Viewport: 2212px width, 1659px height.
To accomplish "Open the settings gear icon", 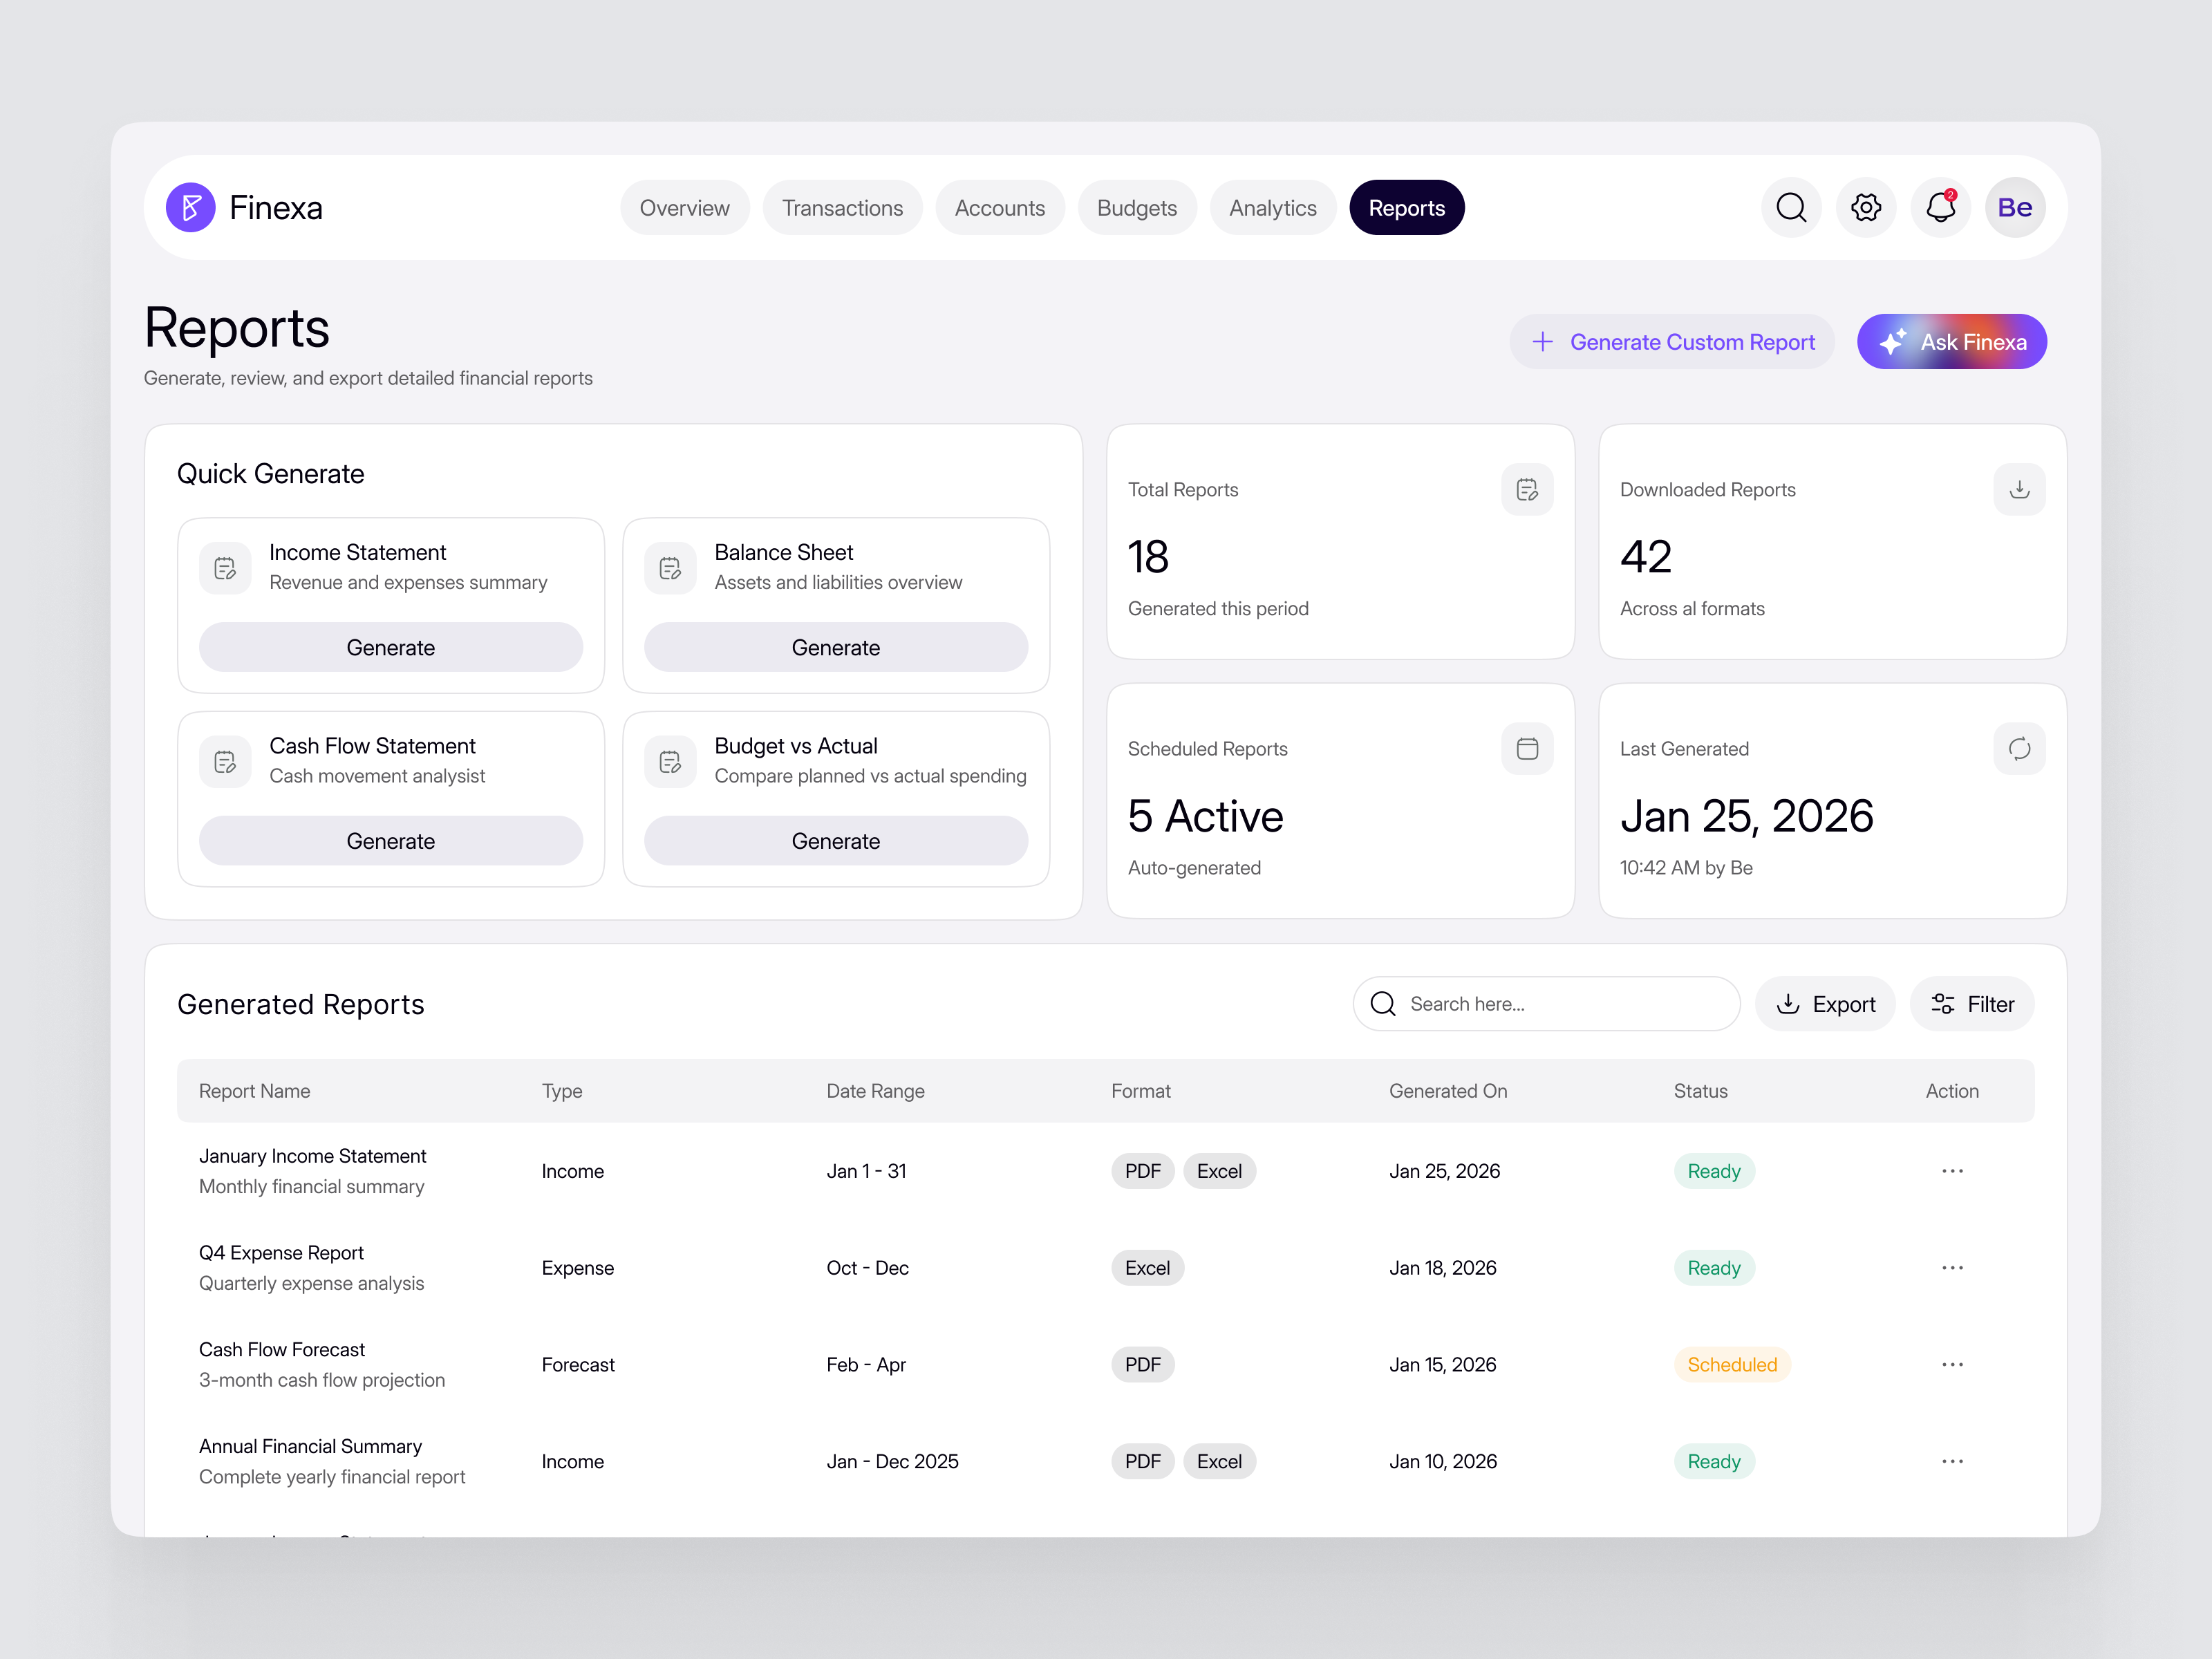I will point(1865,207).
